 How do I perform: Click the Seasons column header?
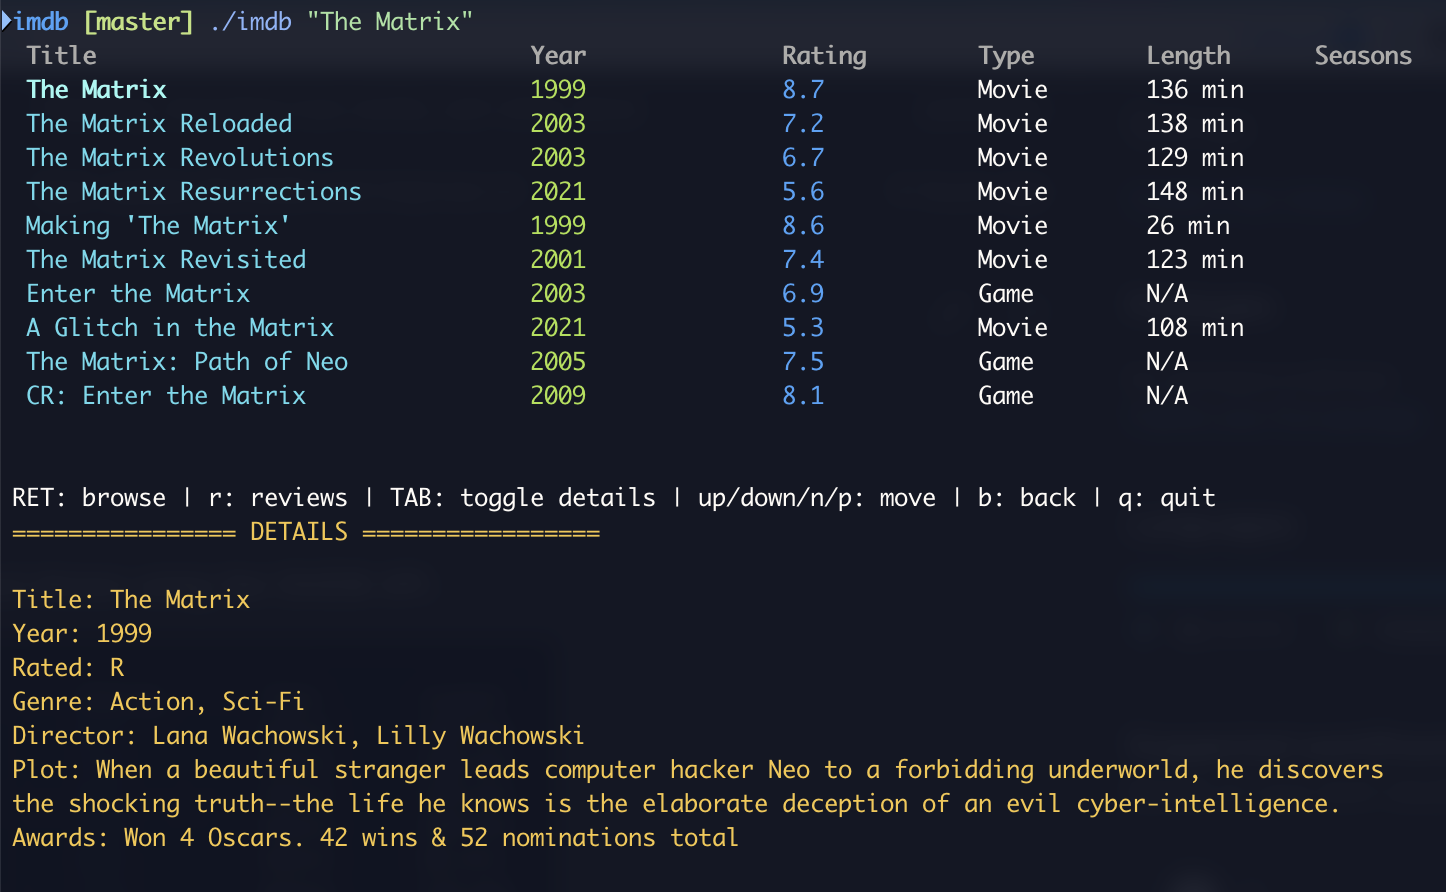[1363, 55]
